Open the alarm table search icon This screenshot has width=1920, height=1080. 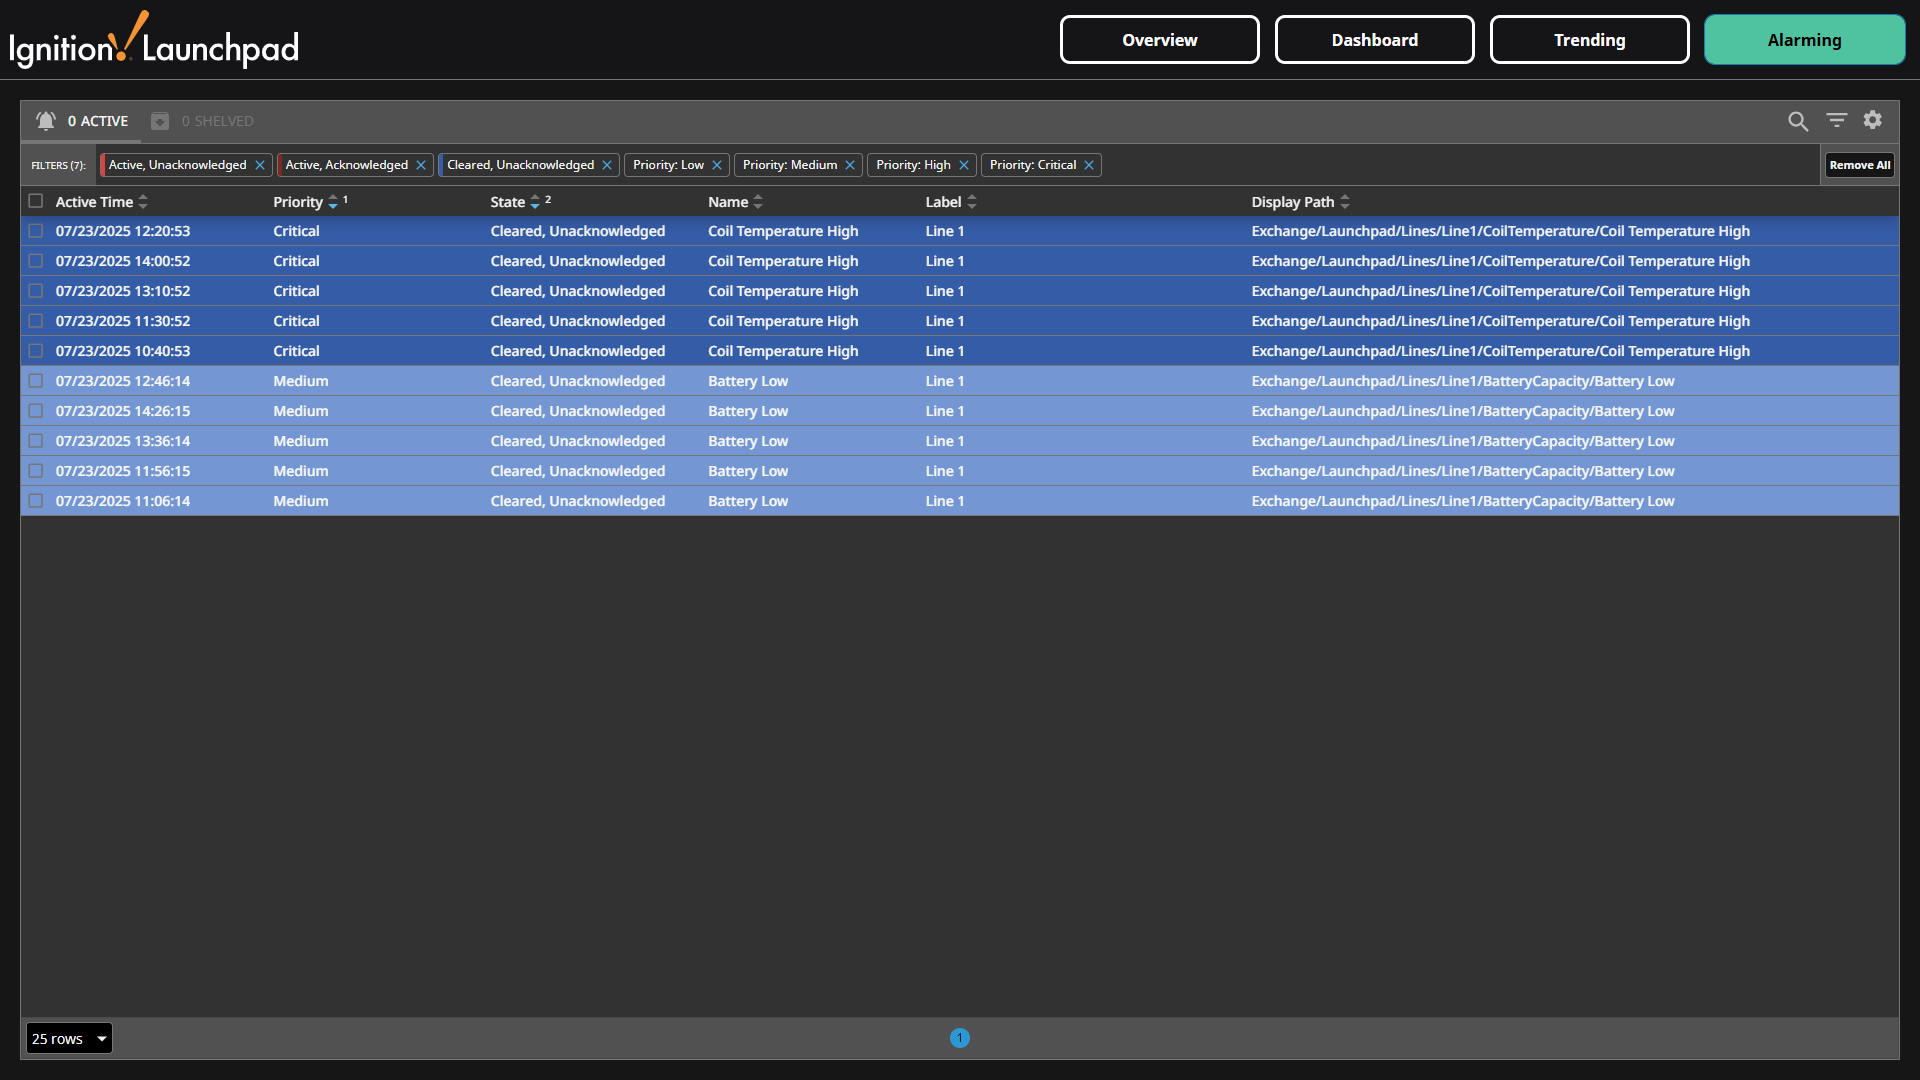tap(1797, 121)
